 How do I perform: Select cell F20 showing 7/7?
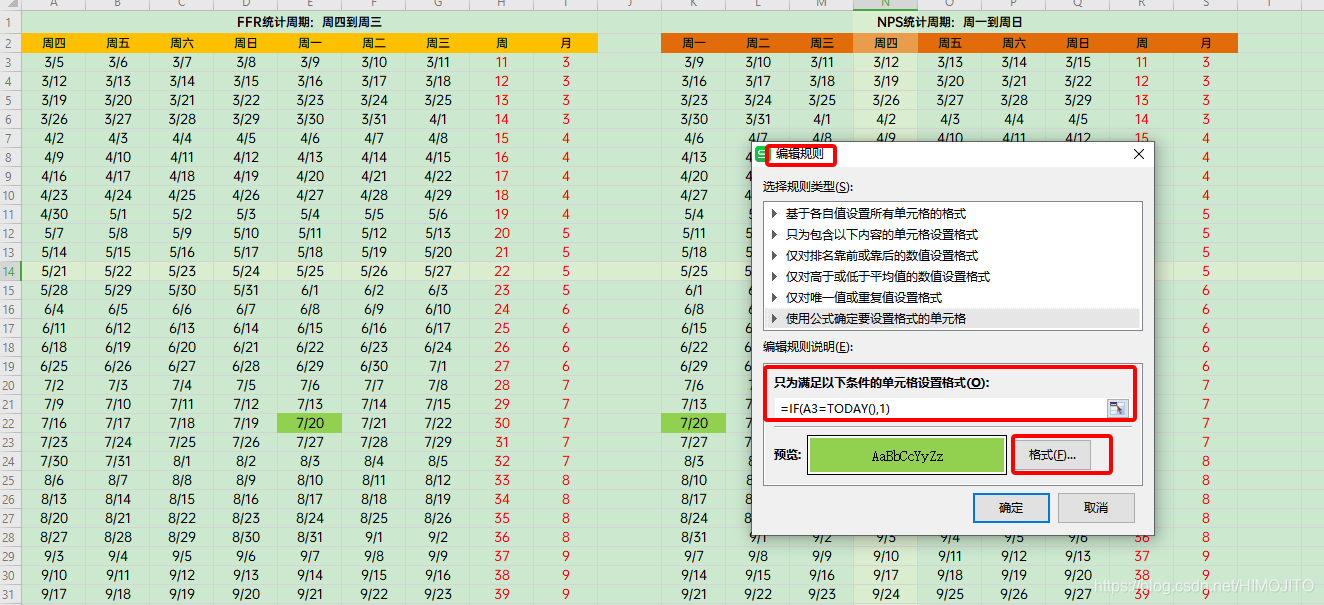[374, 385]
